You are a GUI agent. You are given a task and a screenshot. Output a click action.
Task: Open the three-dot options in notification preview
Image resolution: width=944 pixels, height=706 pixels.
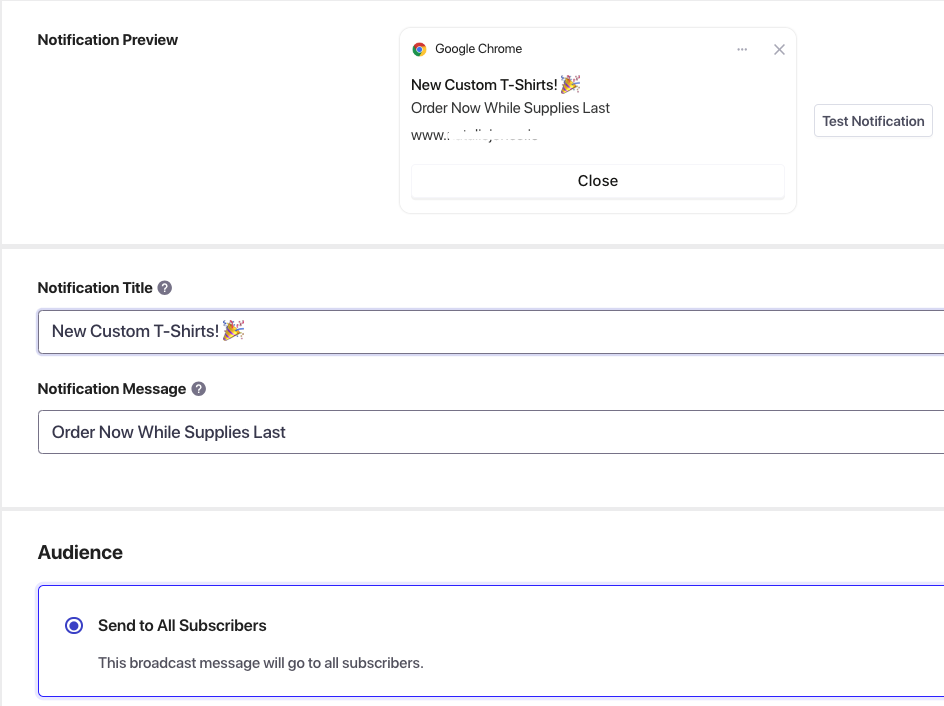coord(742,49)
